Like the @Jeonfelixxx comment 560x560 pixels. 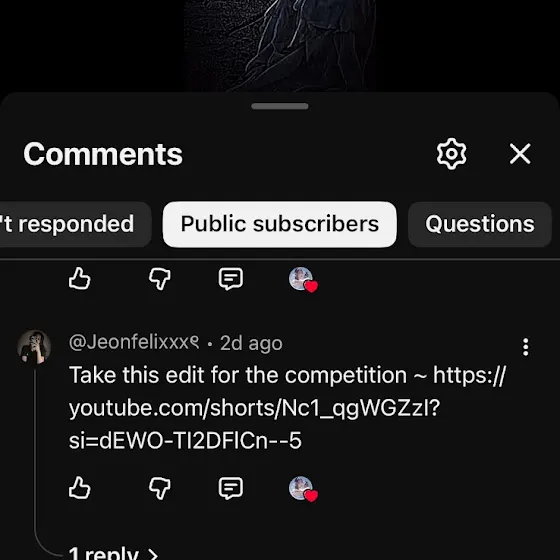tap(80, 488)
